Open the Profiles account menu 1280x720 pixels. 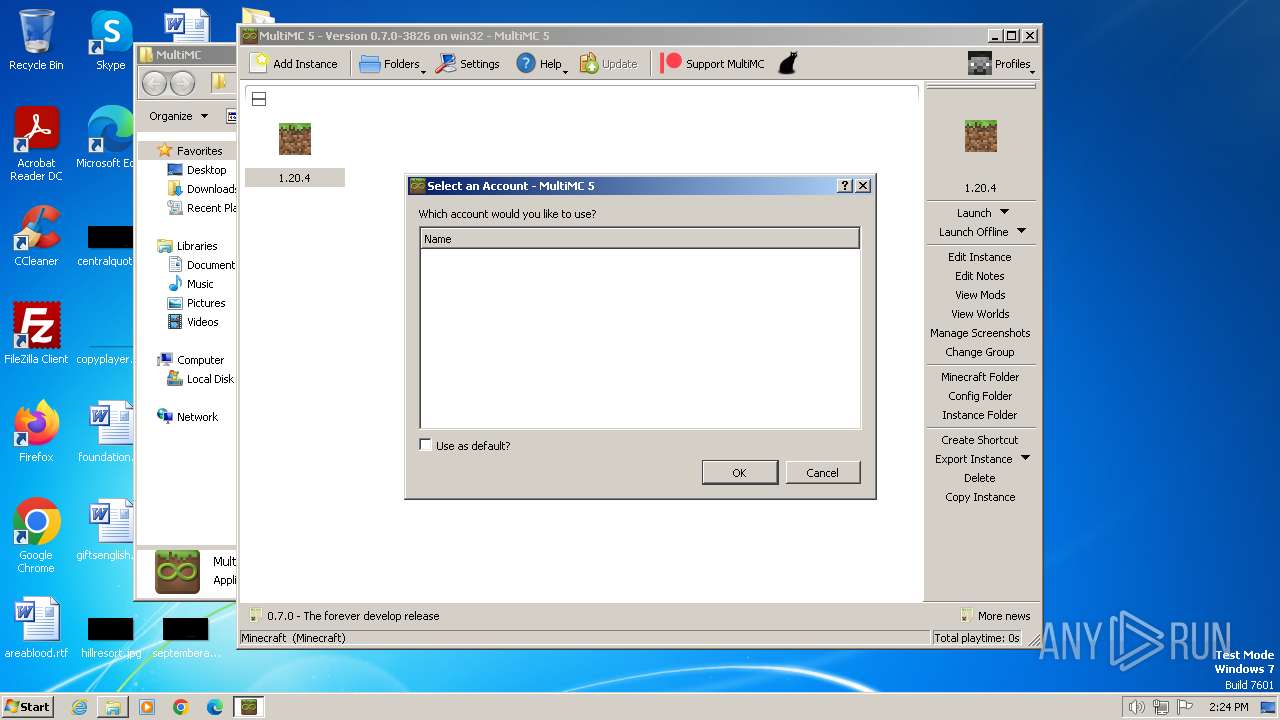1001,64
